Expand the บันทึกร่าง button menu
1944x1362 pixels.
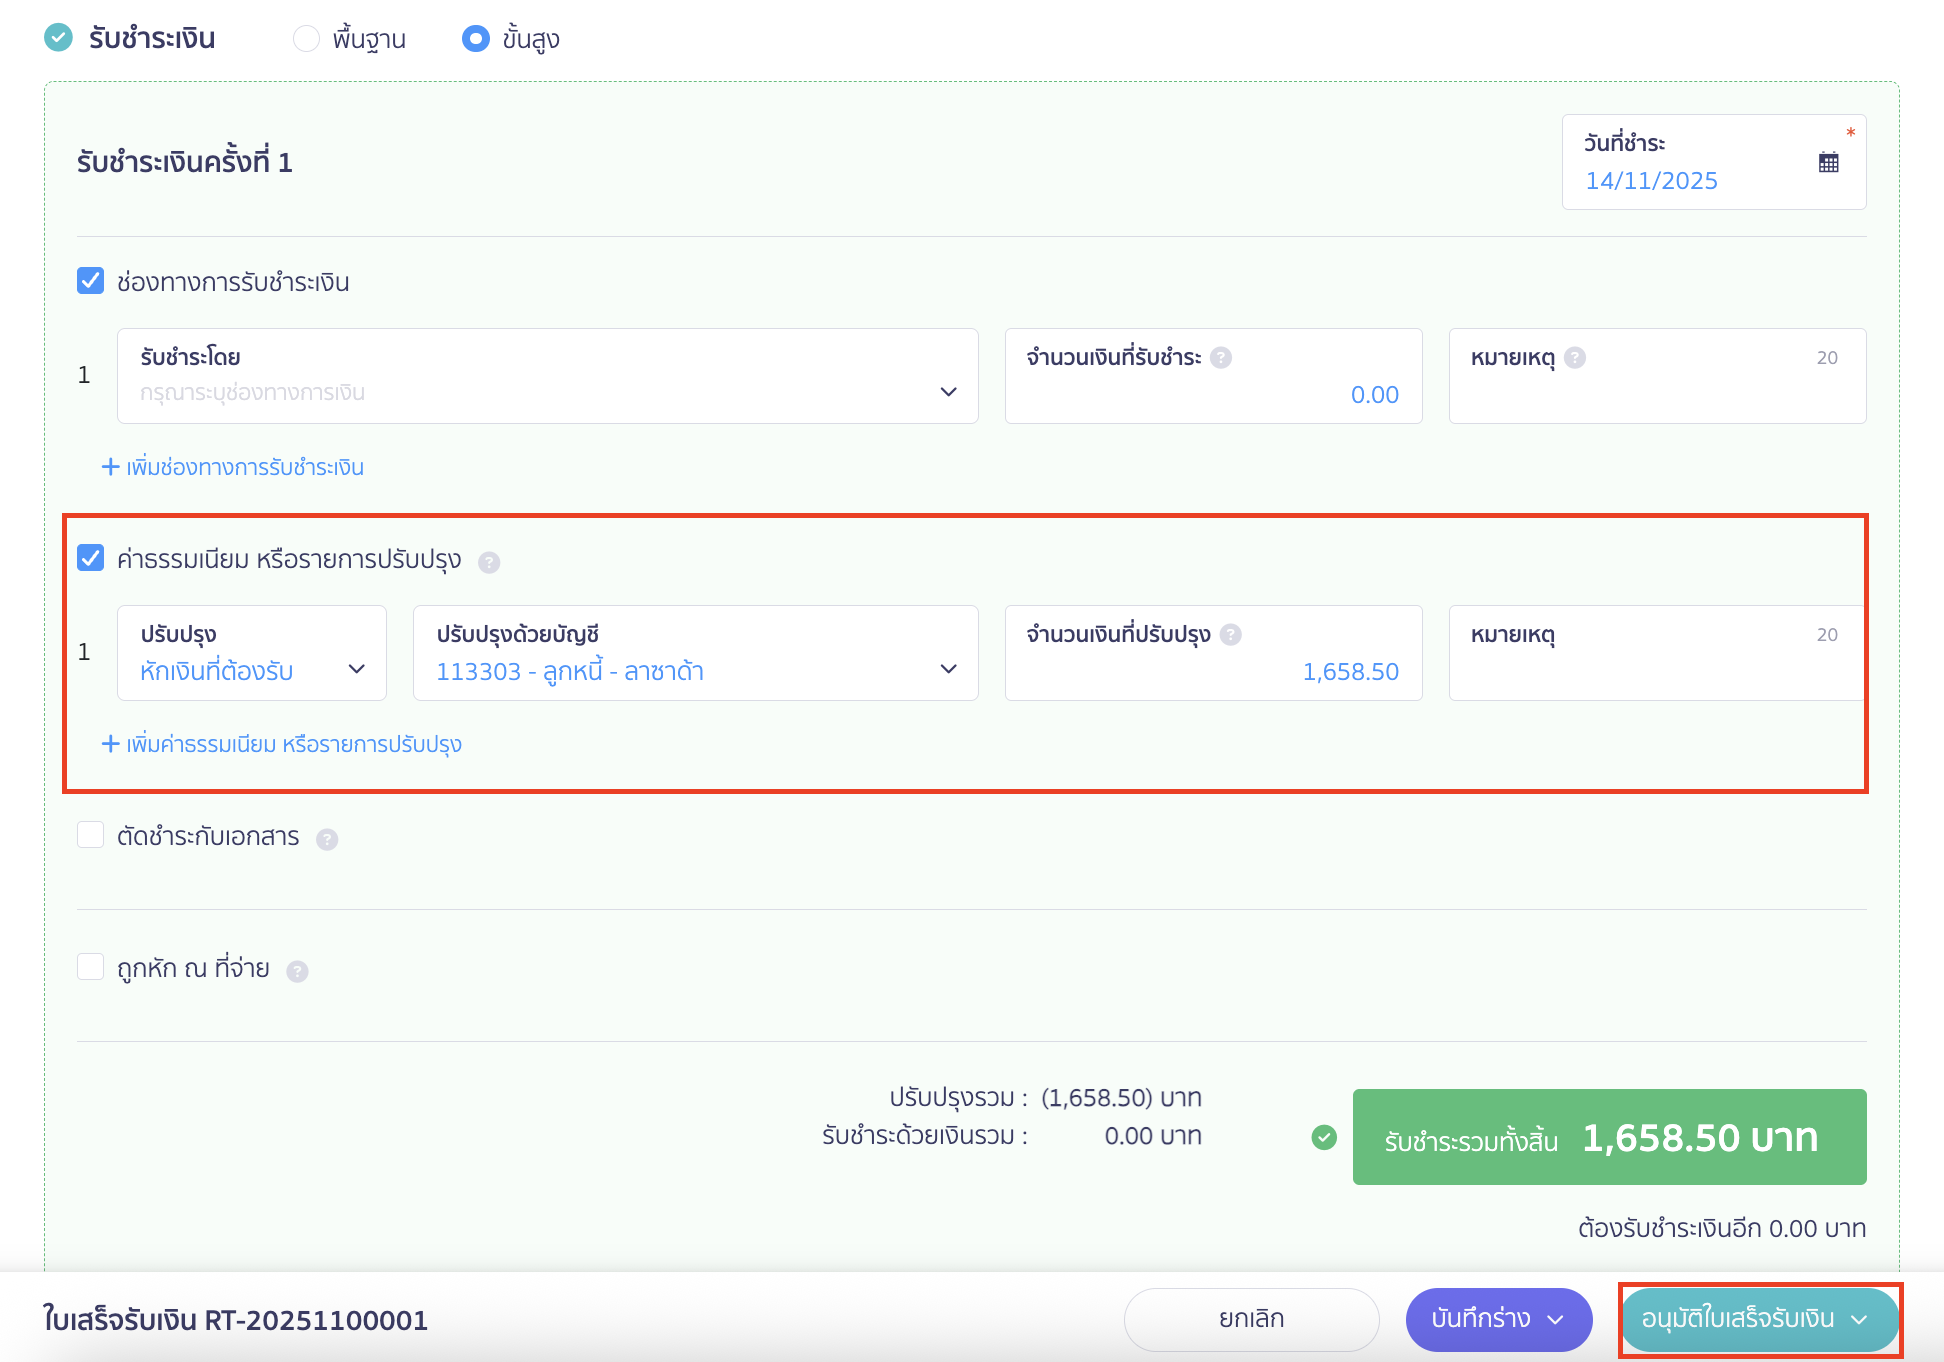1555,1319
